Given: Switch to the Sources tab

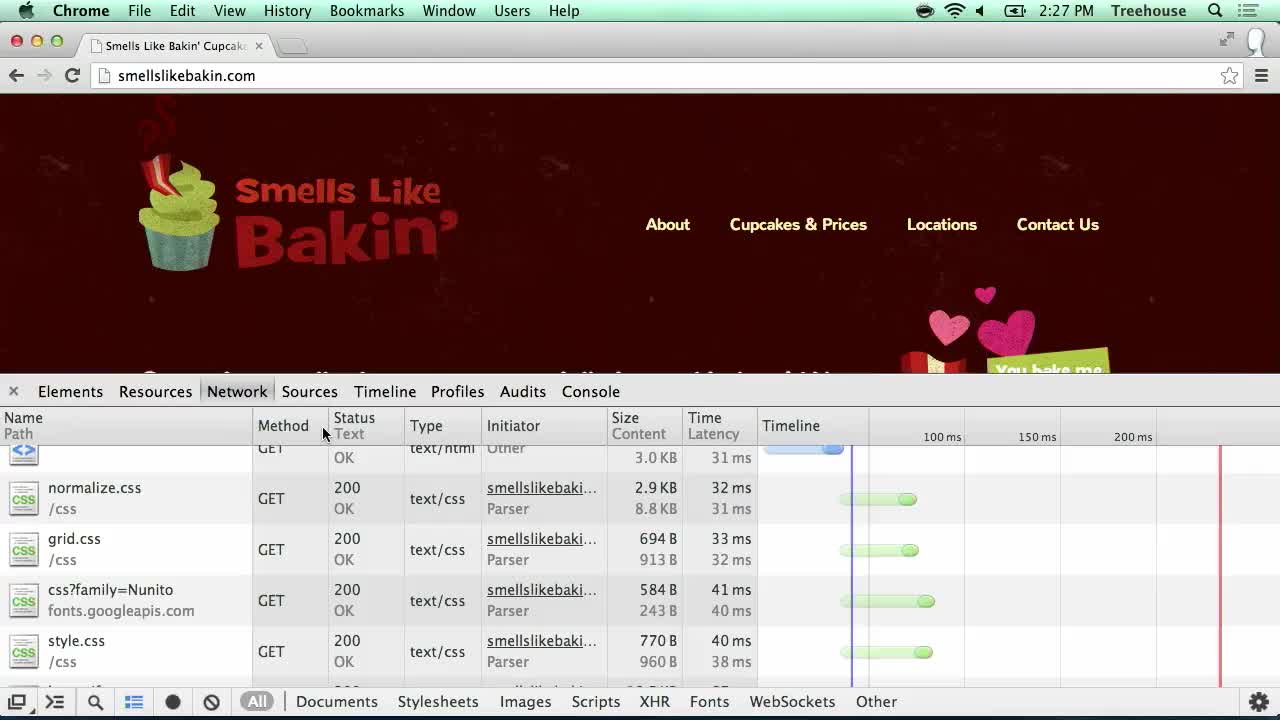Looking at the screenshot, I should coord(309,392).
